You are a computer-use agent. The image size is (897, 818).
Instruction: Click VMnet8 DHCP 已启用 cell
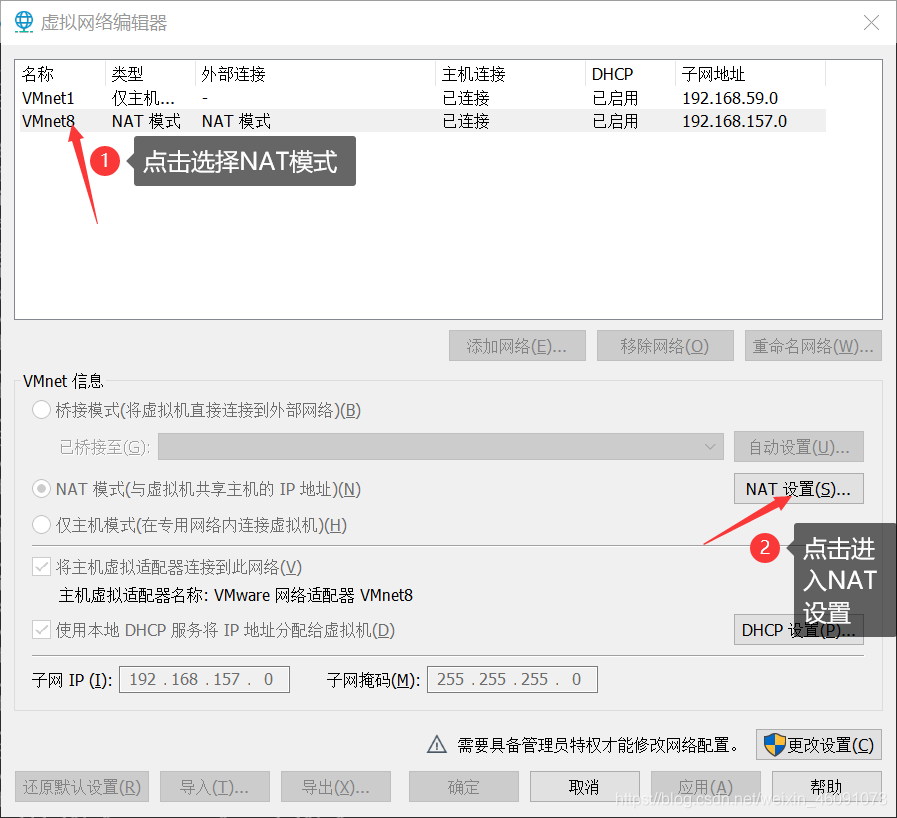pyautogui.click(x=615, y=121)
